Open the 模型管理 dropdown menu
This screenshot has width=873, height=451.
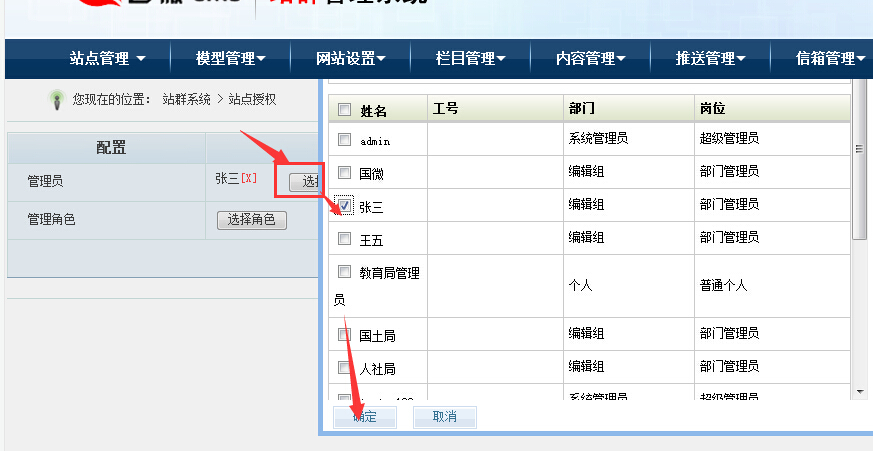[230, 59]
